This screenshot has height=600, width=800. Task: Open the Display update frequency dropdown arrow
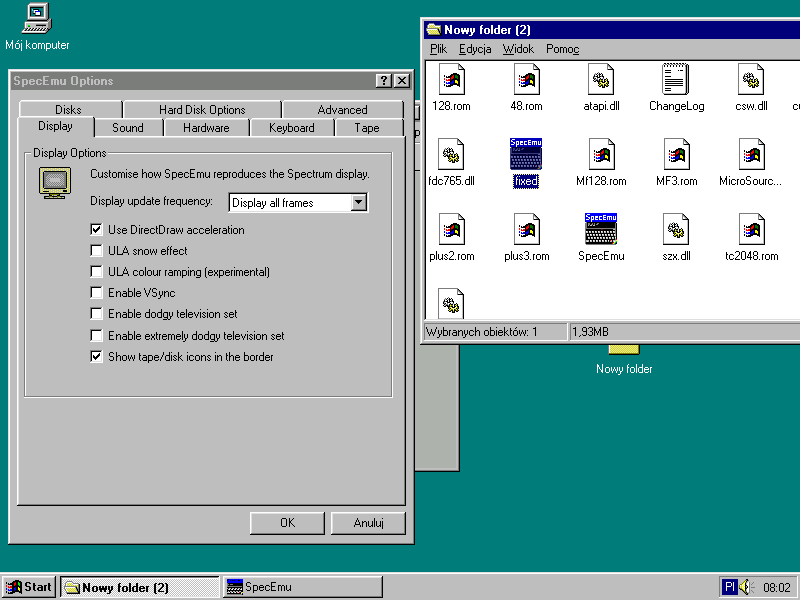point(359,203)
